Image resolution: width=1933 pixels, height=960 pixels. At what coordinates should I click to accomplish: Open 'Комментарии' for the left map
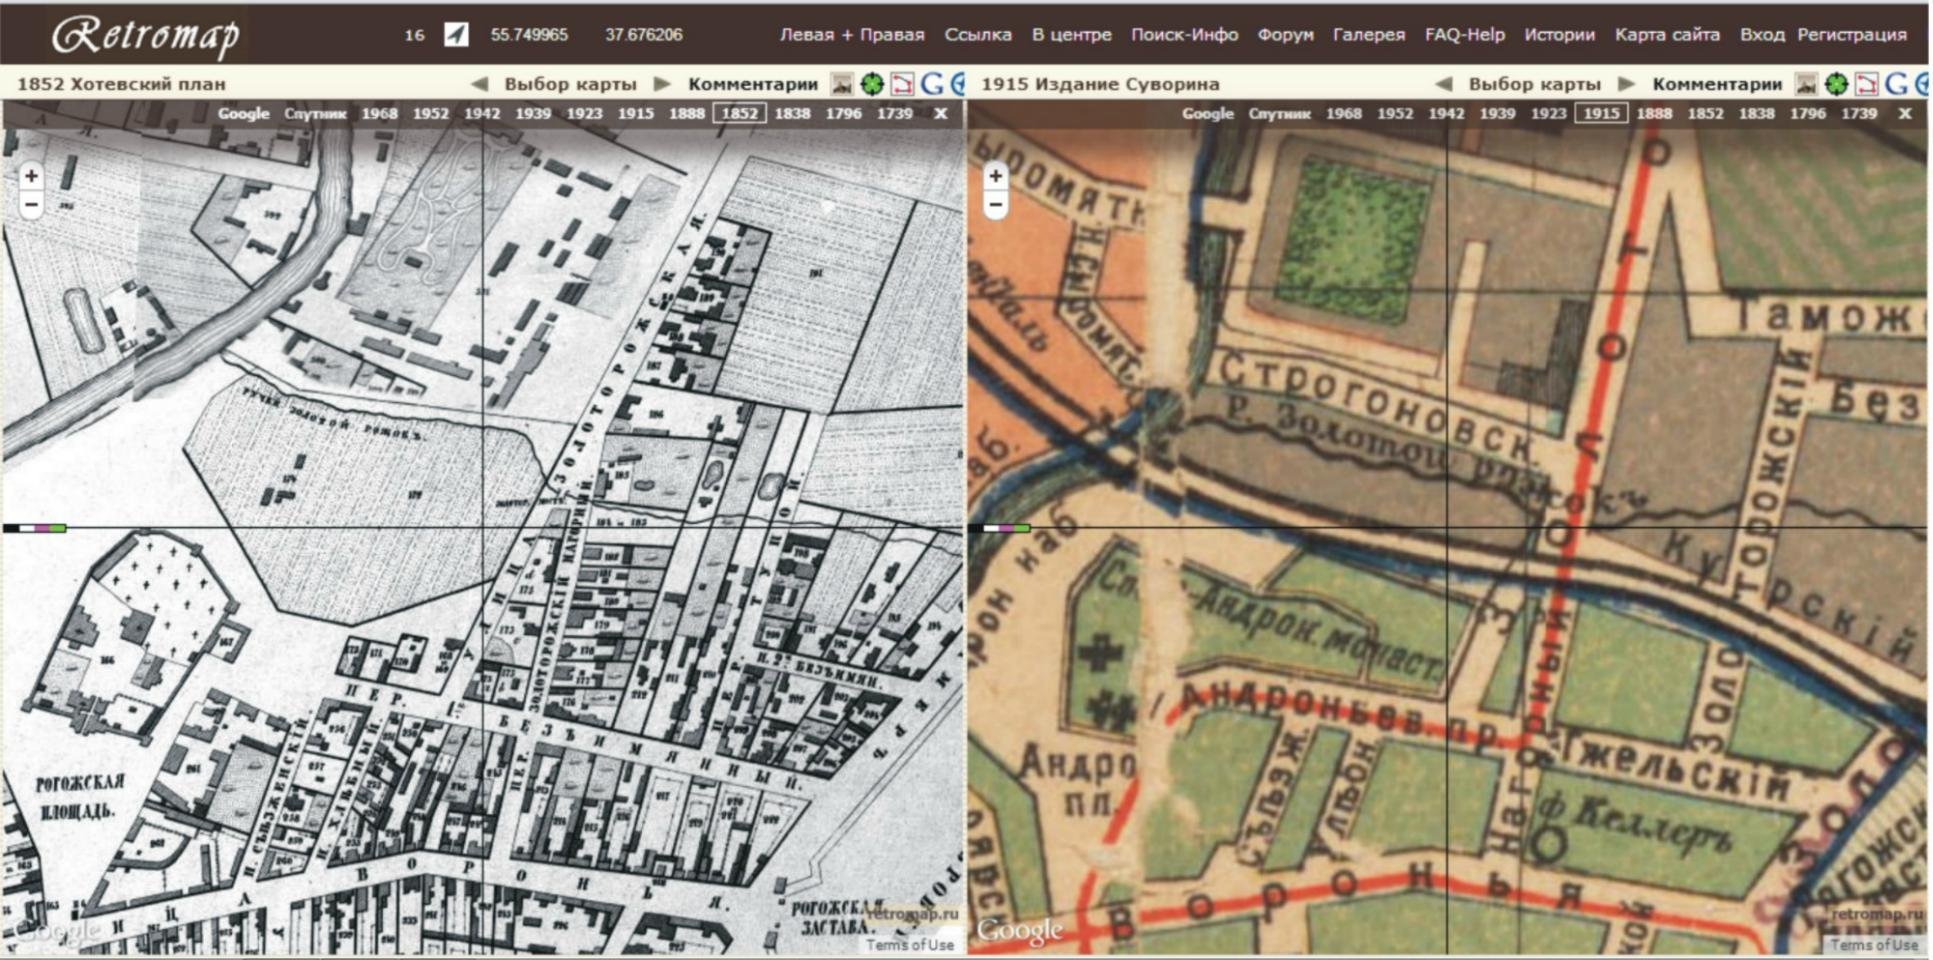[x=753, y=84]
